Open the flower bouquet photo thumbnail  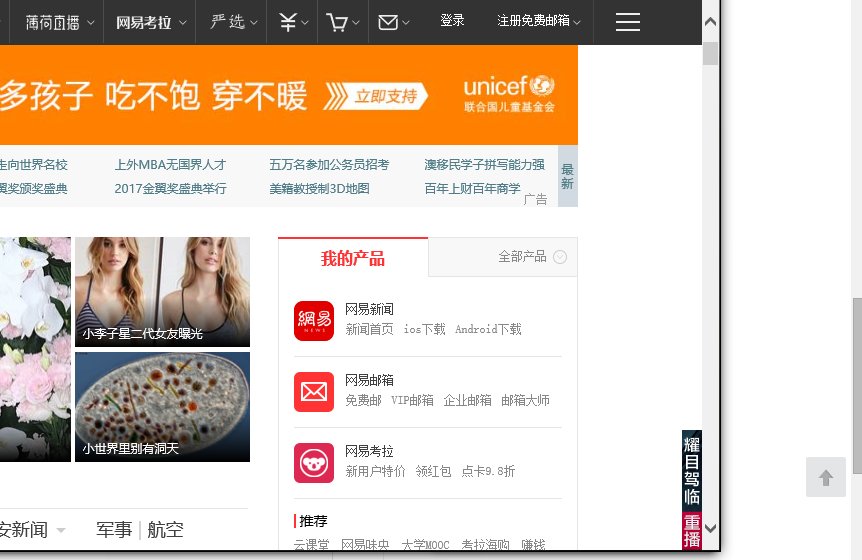click(x=35, y=350)
